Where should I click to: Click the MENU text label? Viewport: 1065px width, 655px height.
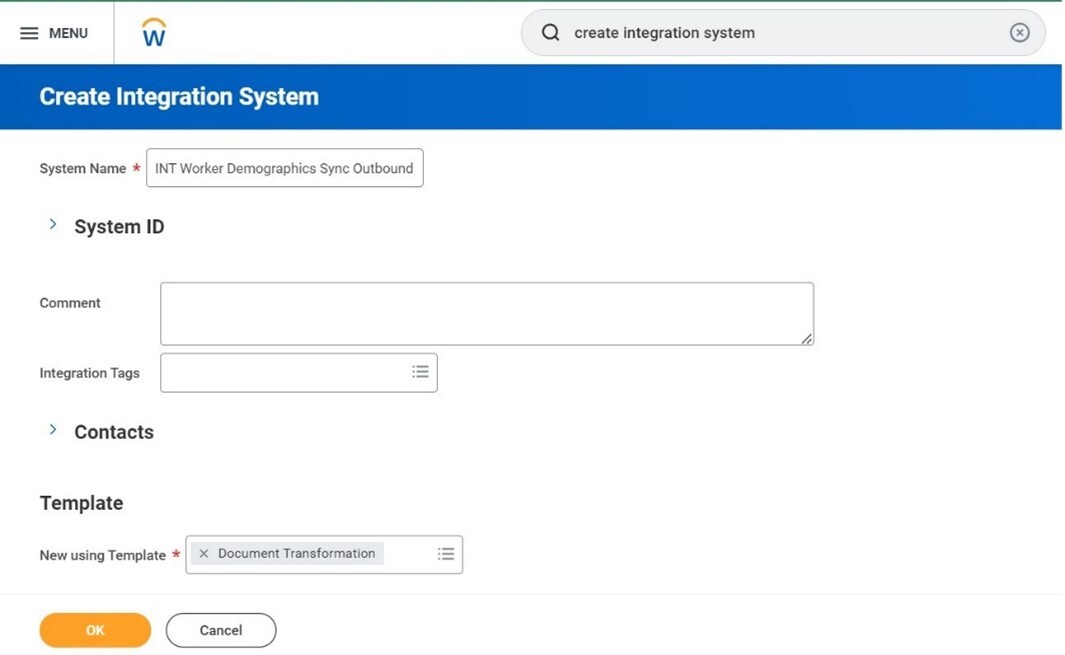pos(68,33)
